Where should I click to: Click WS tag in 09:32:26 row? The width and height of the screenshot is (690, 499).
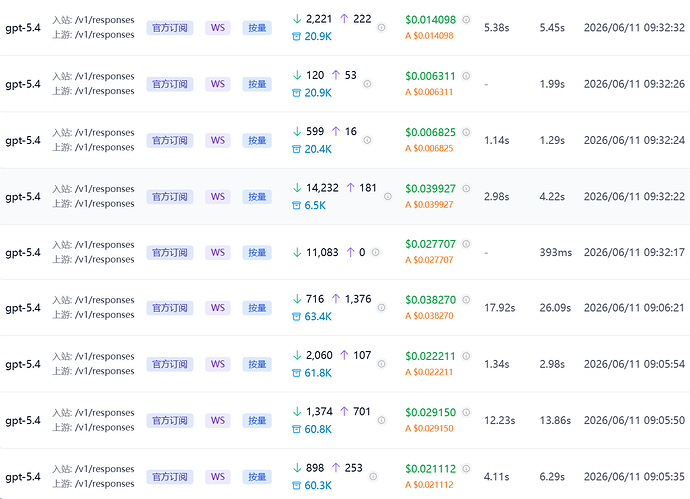click(x=218, y=84)
